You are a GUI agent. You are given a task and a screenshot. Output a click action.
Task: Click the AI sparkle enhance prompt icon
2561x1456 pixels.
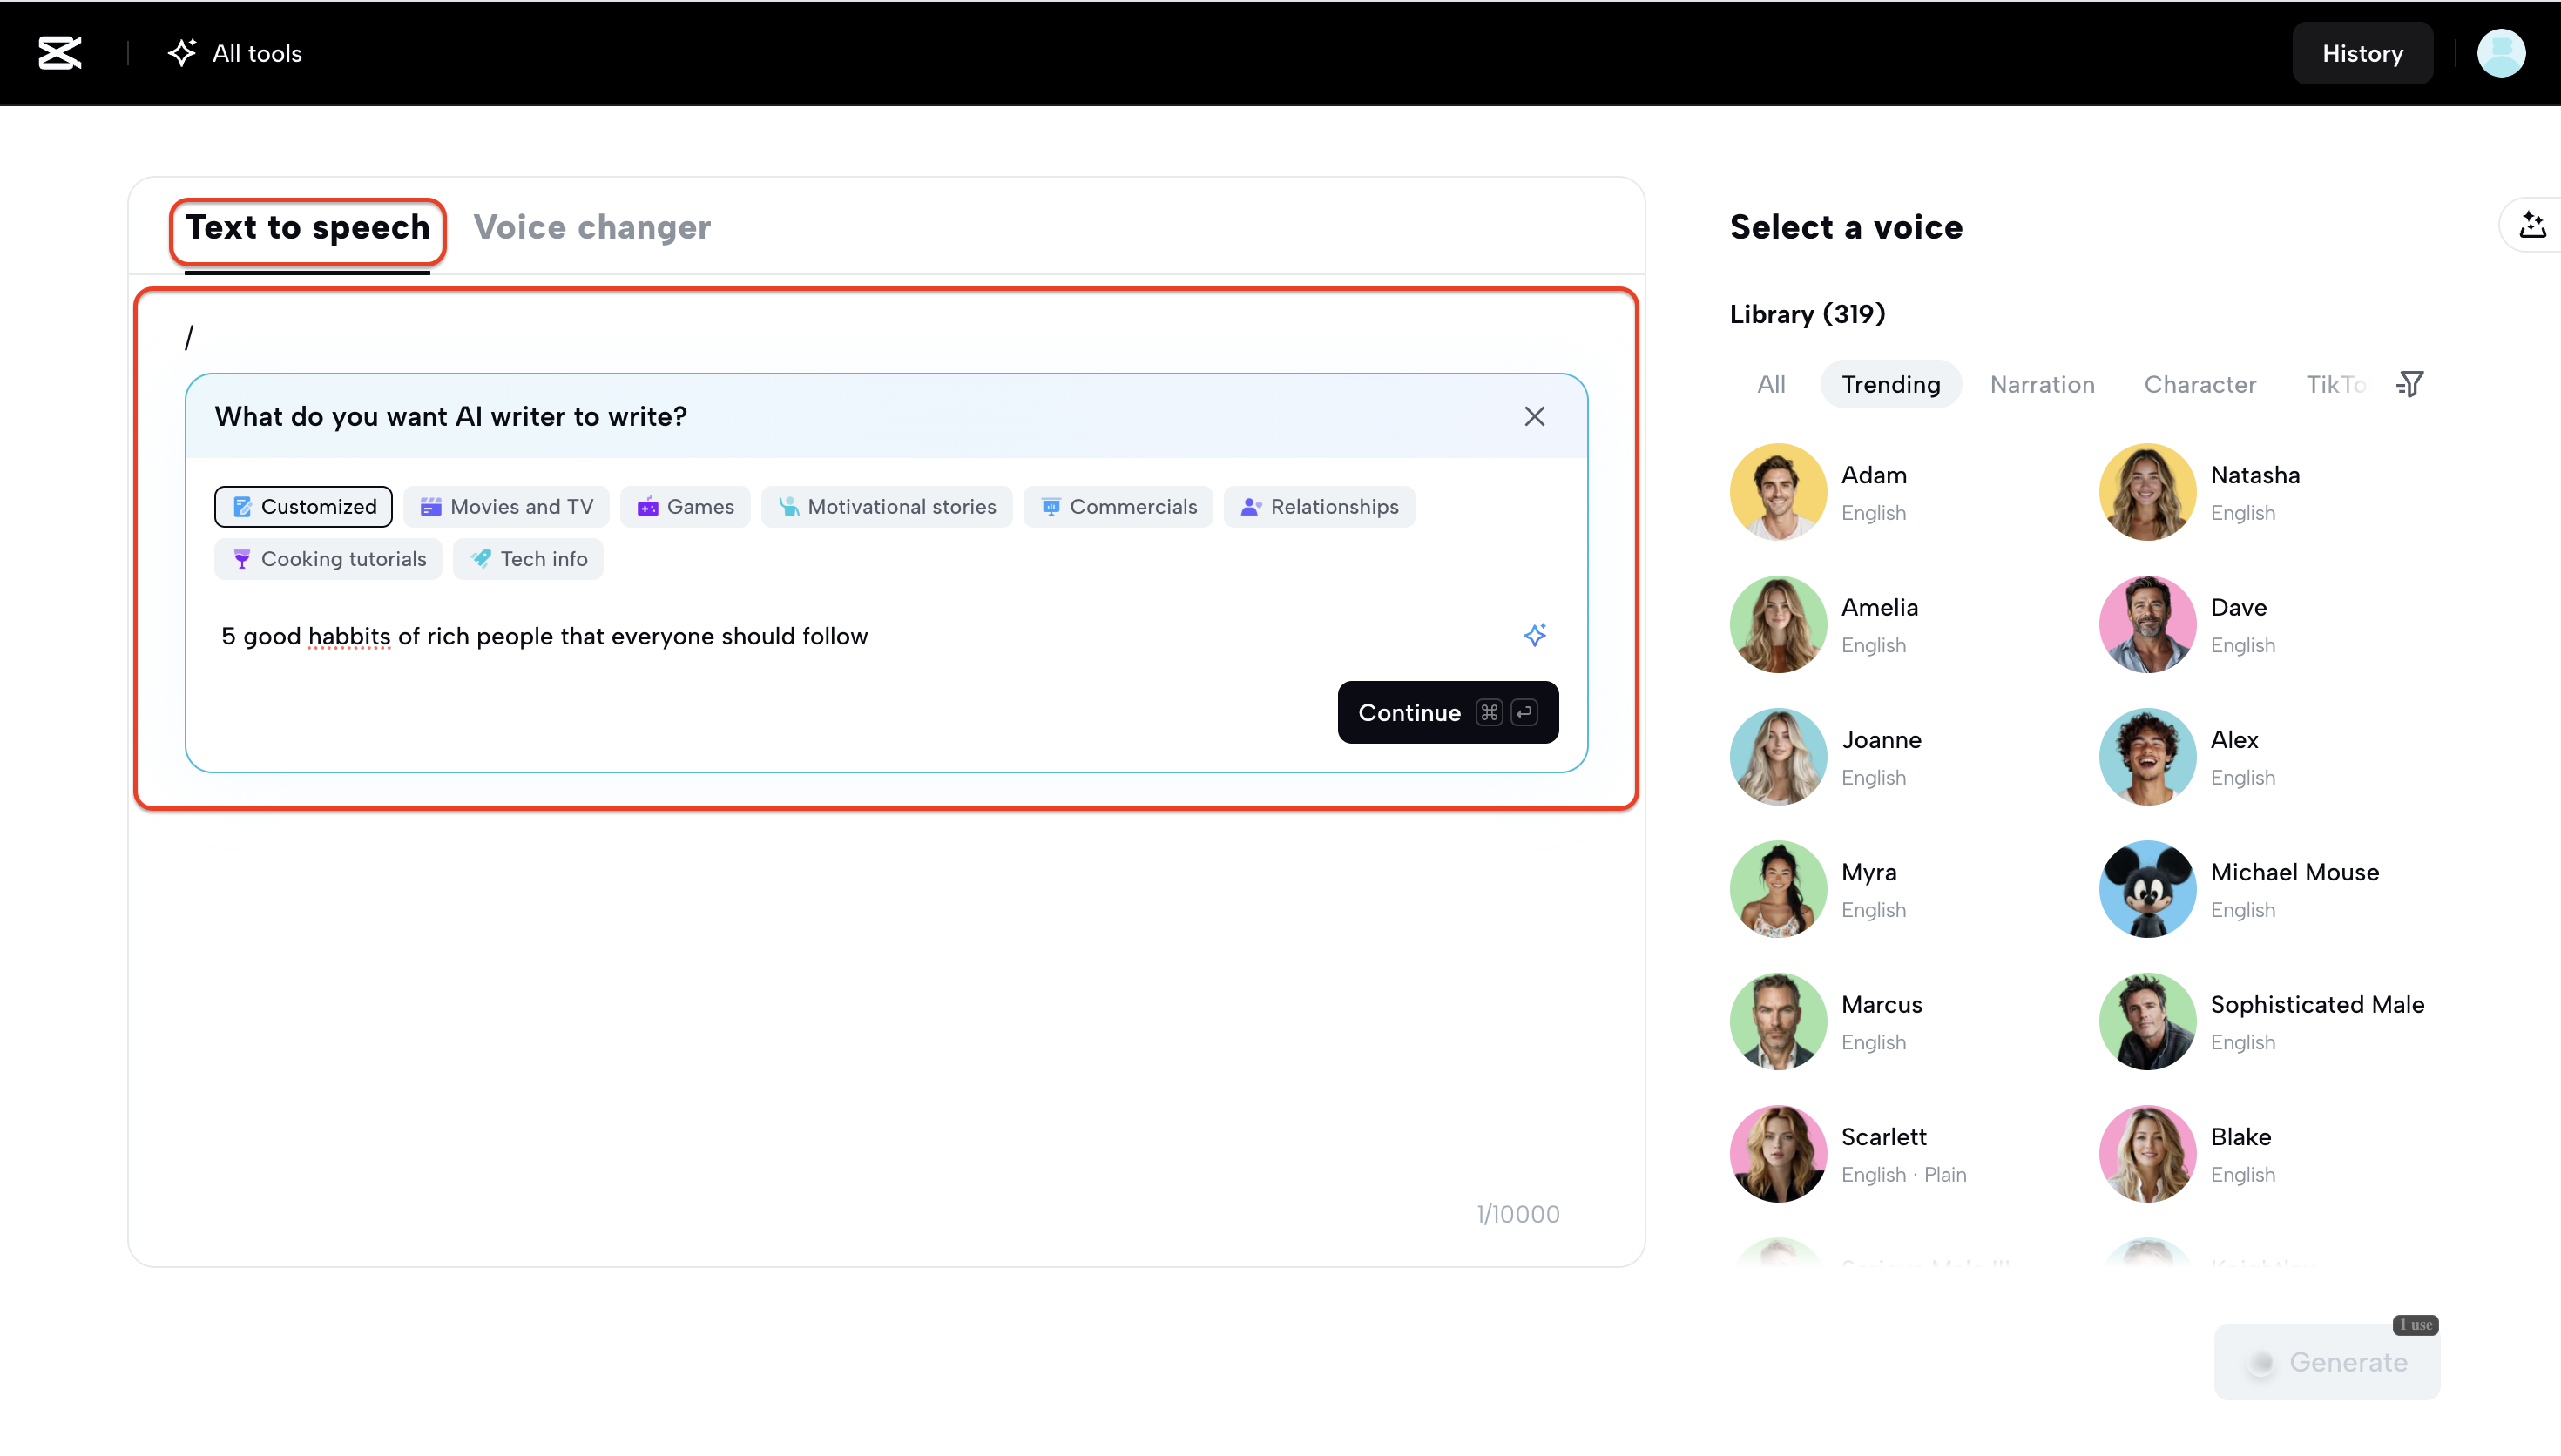point(1534,635)
